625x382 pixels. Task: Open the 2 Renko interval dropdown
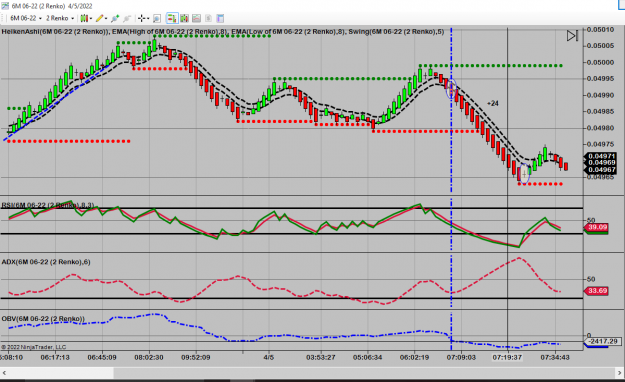coord(60,18)
